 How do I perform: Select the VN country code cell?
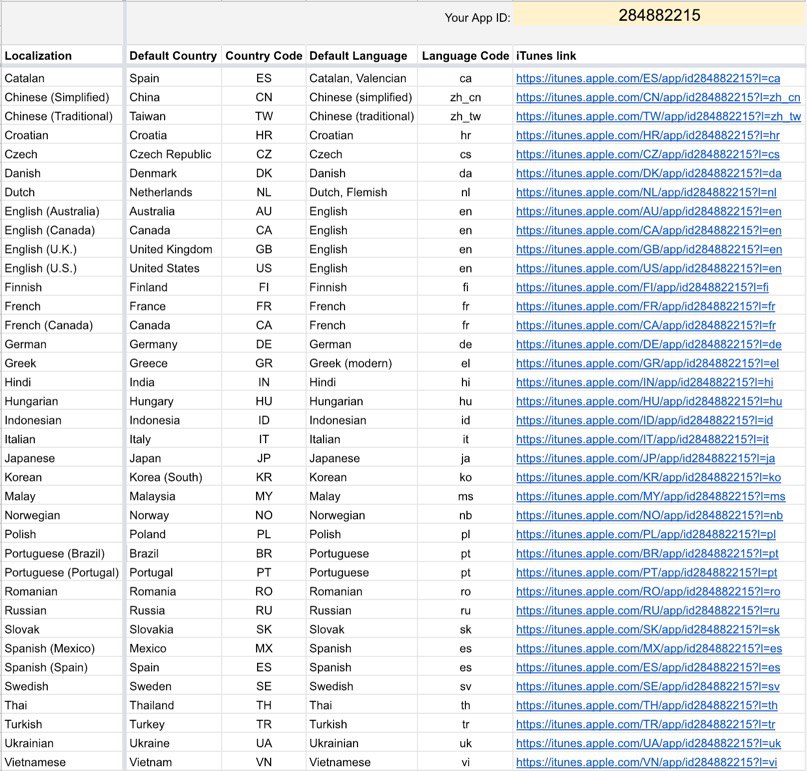pyautogui.click(x=264, y=763)
